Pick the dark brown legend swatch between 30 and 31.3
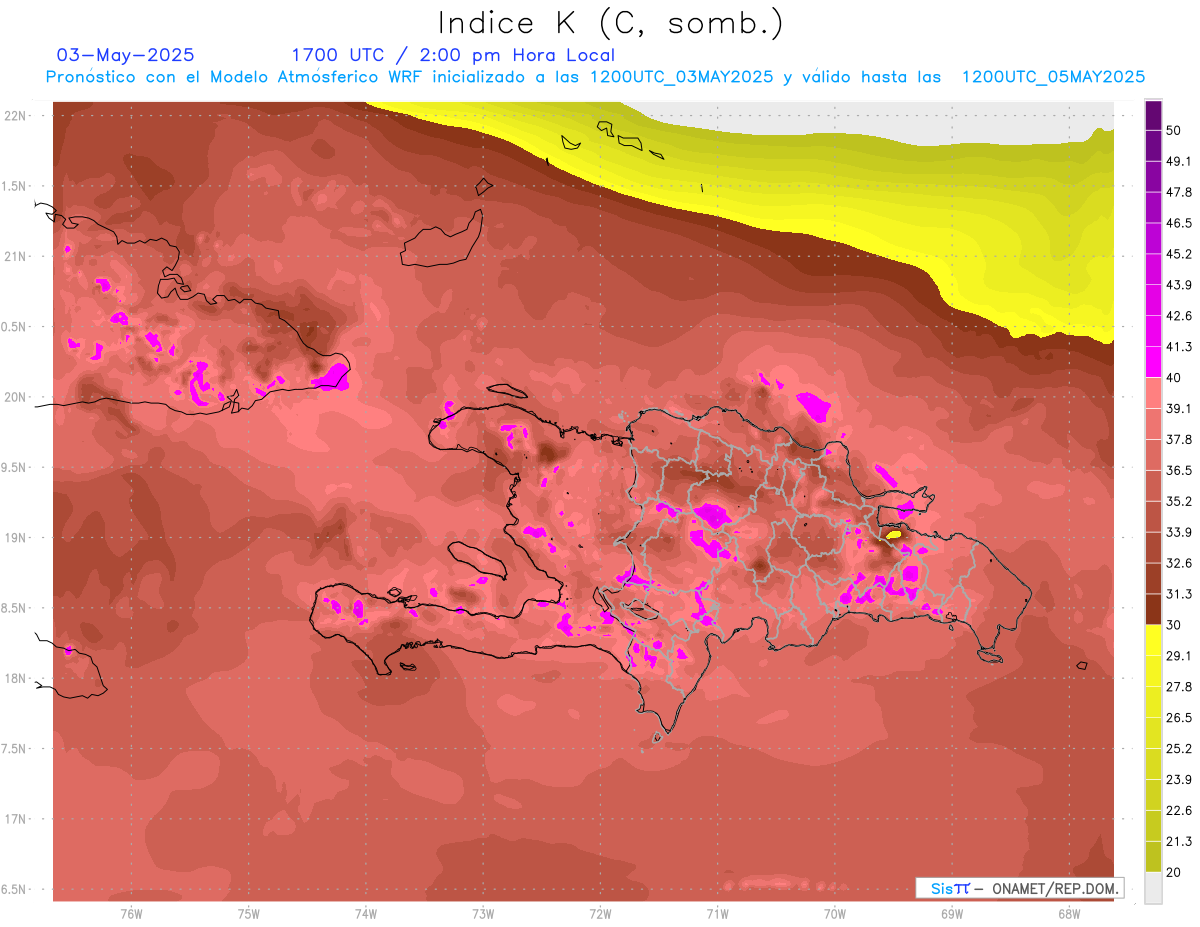 click(x=1153, y=610)
